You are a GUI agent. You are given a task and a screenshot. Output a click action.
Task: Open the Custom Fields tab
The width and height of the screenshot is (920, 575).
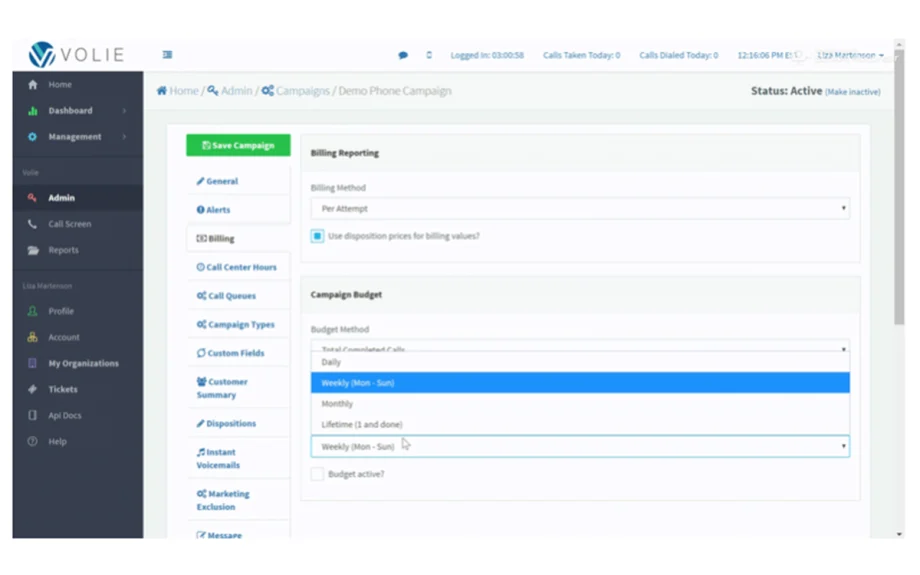pos(238,353)
